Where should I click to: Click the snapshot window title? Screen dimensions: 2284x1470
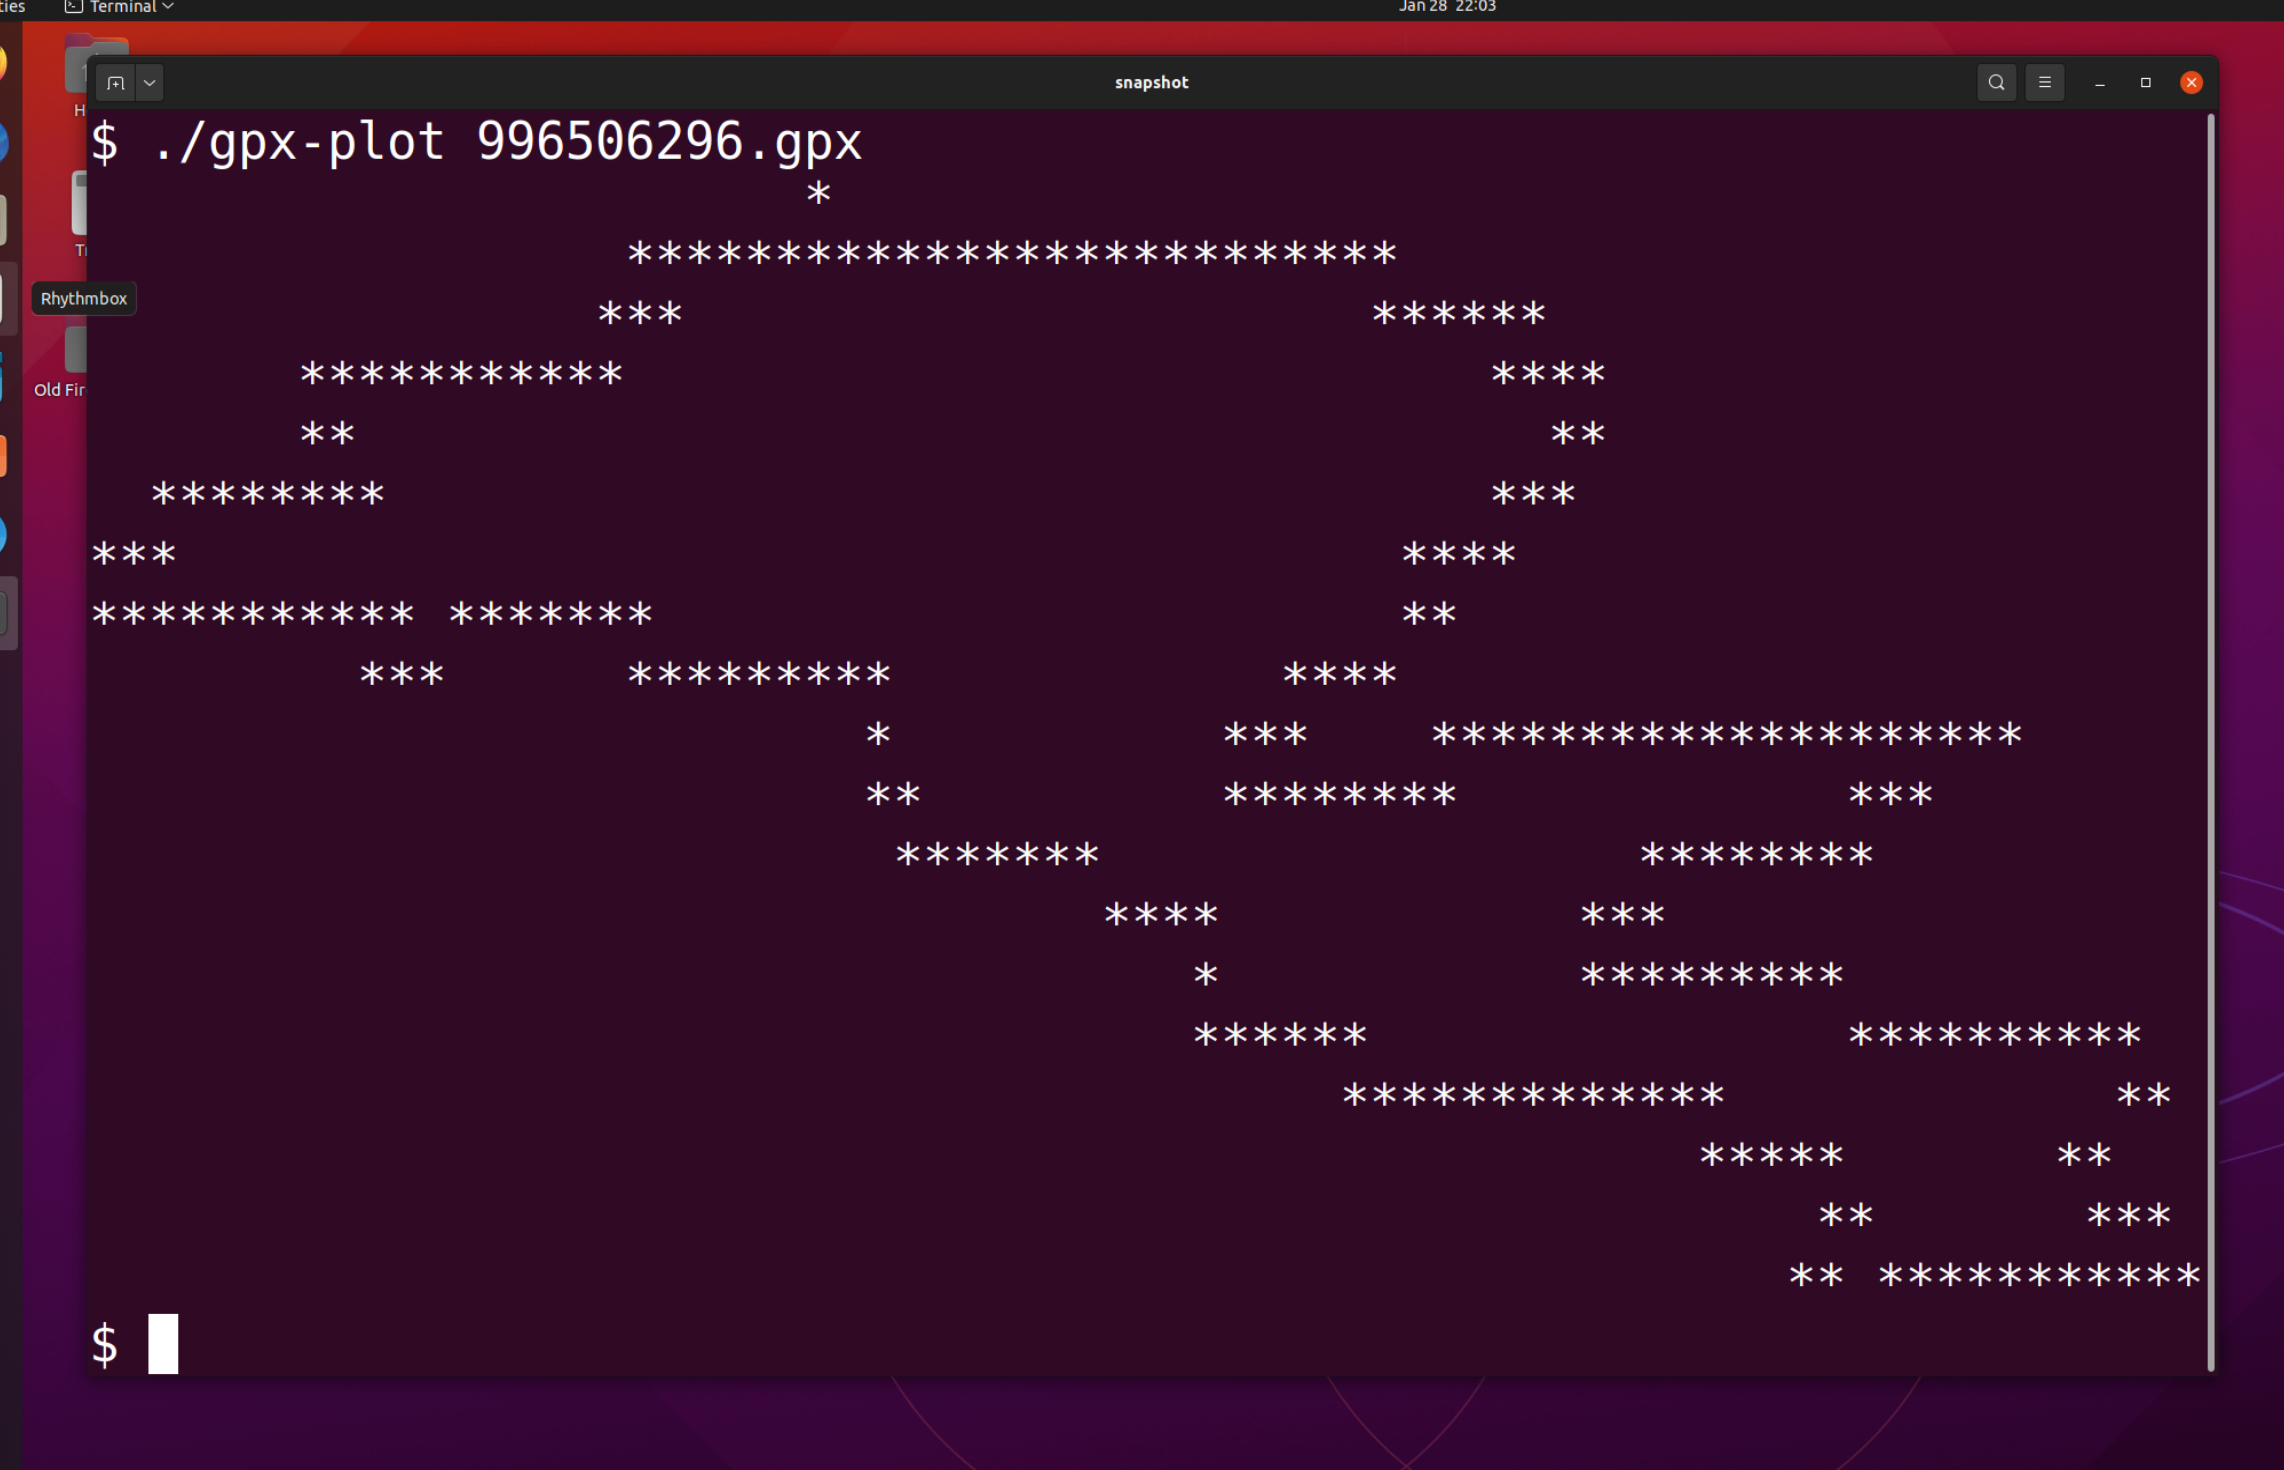1151,83
